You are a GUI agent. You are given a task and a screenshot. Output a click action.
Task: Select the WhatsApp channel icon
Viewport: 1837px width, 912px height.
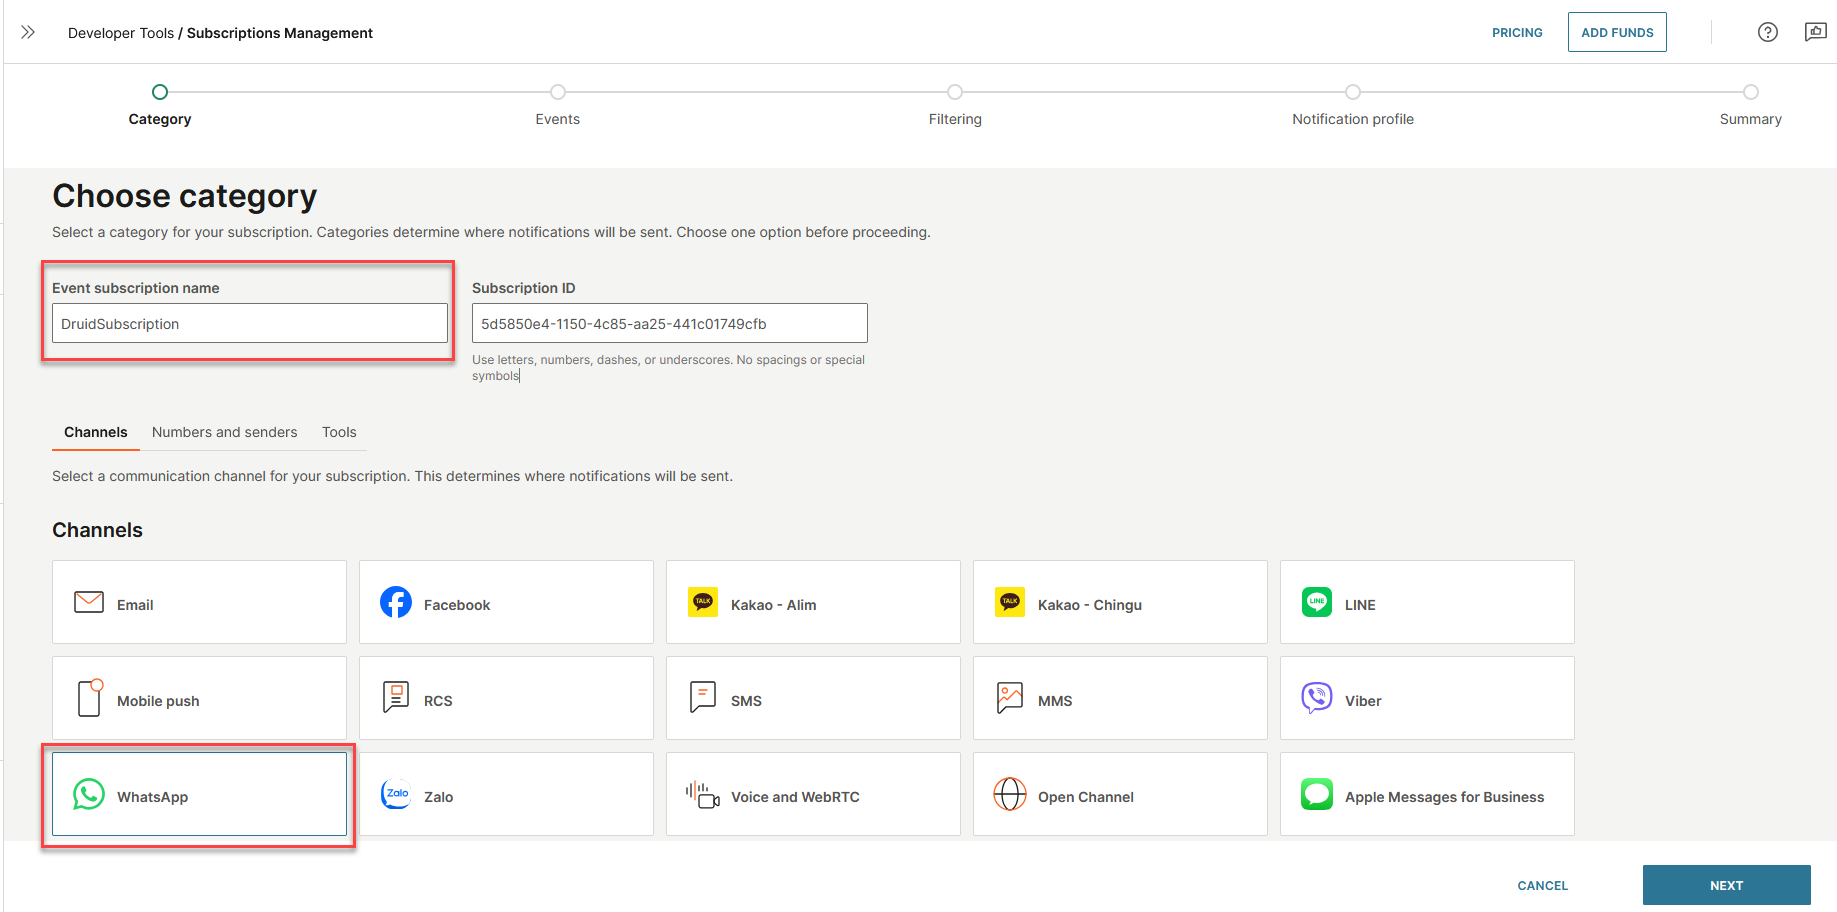(89, 795)
